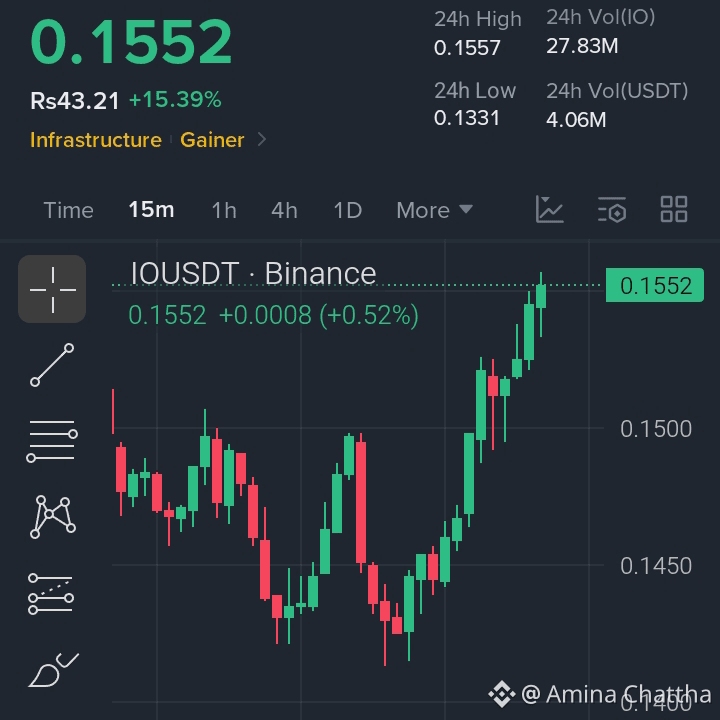The image size is (720, 720).
Task: Click the green 0.1552 price axis label
Action: pos(655,285)
